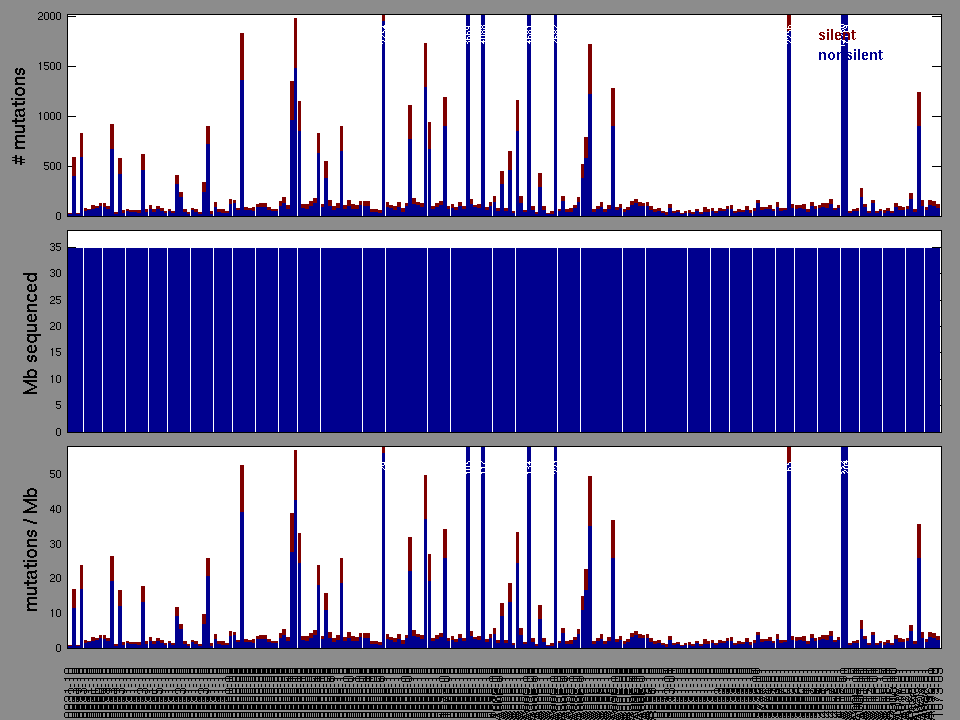Click the 35 tick on the Mb sequenced axis
Image resolution: width=960 pixels, height=720 pixels.
pos(54,247)
